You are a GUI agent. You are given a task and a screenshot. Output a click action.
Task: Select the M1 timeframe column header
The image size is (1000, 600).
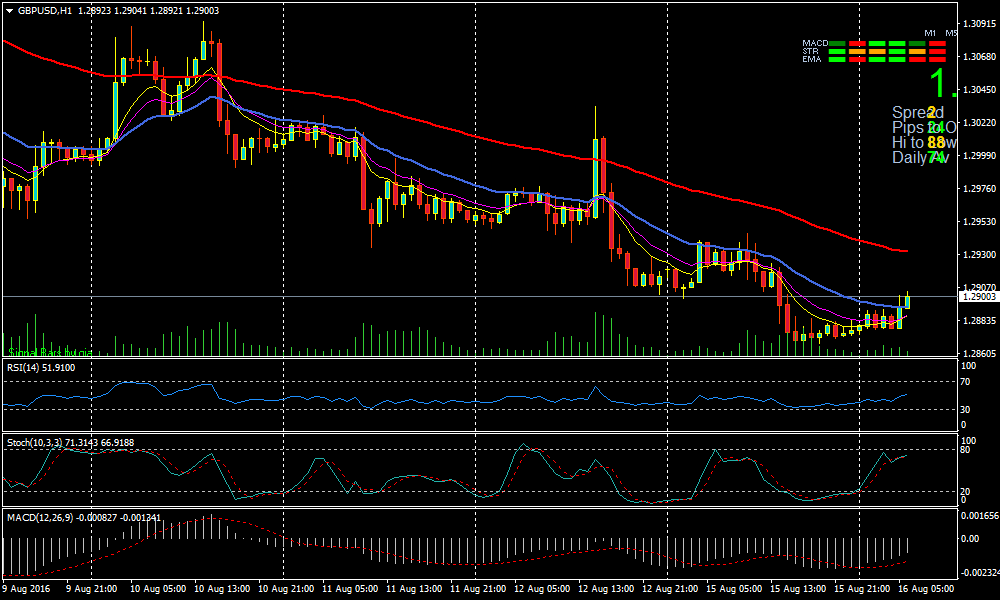click(930, 33)
